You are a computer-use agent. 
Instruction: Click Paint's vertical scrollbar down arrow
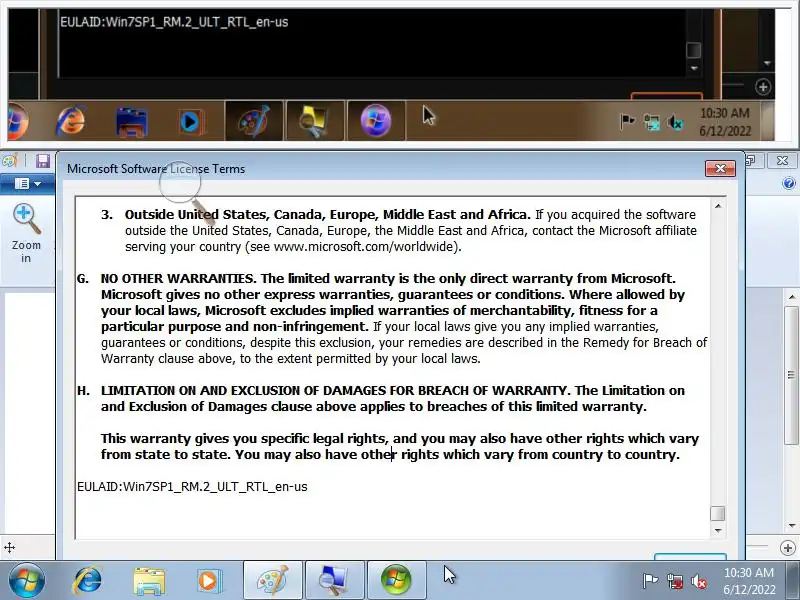pos(791,526)
